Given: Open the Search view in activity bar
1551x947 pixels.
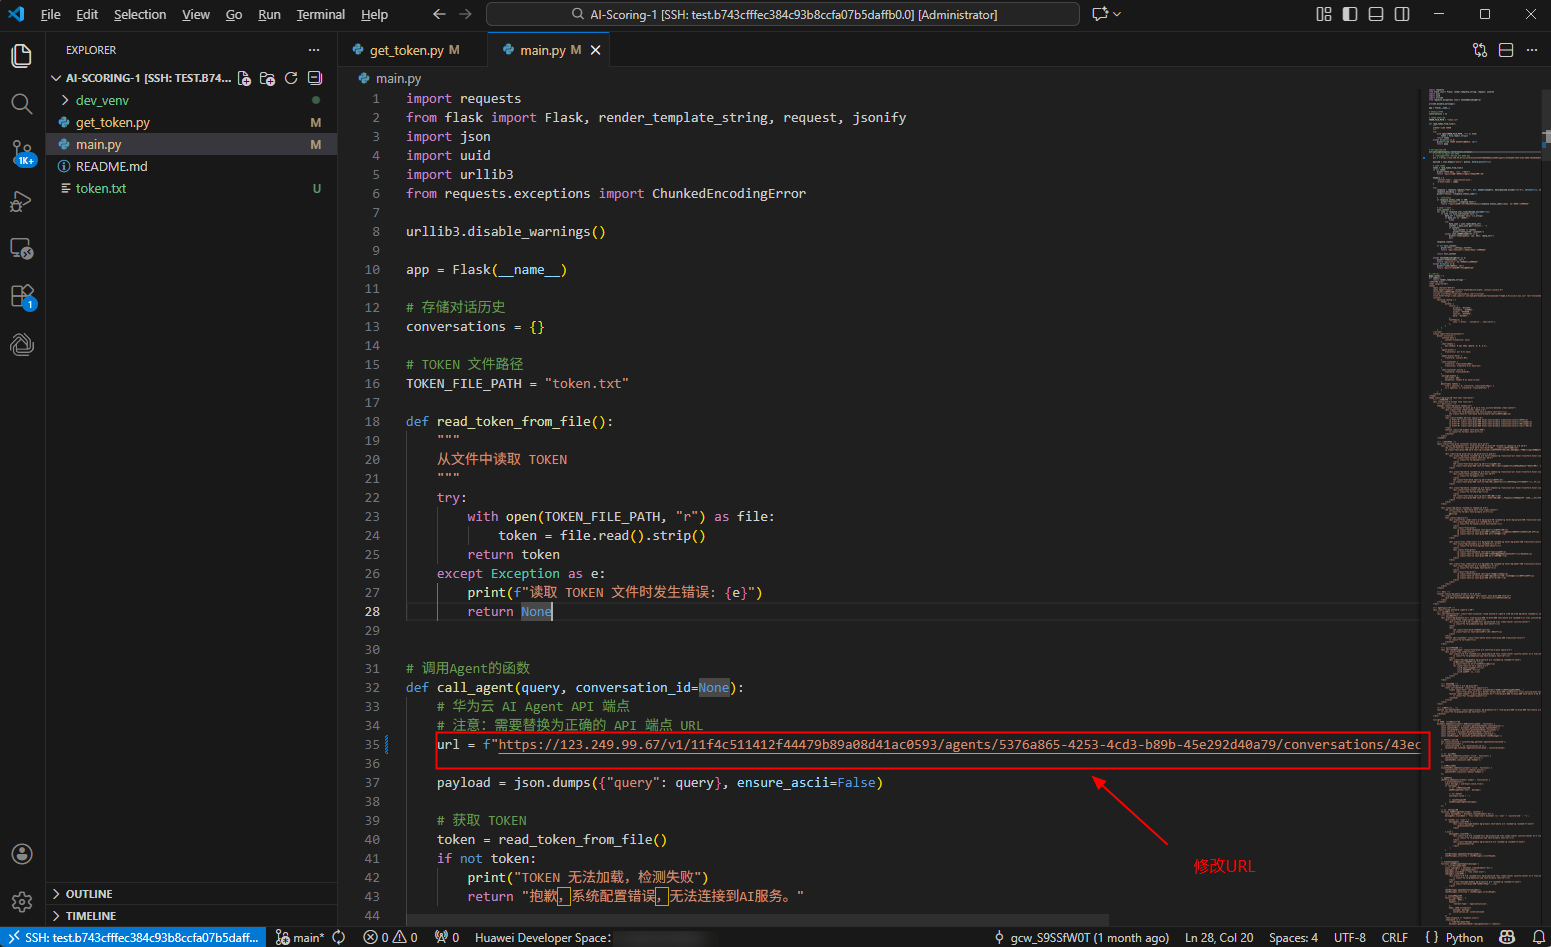Looking at the screenshot, I should pos(22,104).
